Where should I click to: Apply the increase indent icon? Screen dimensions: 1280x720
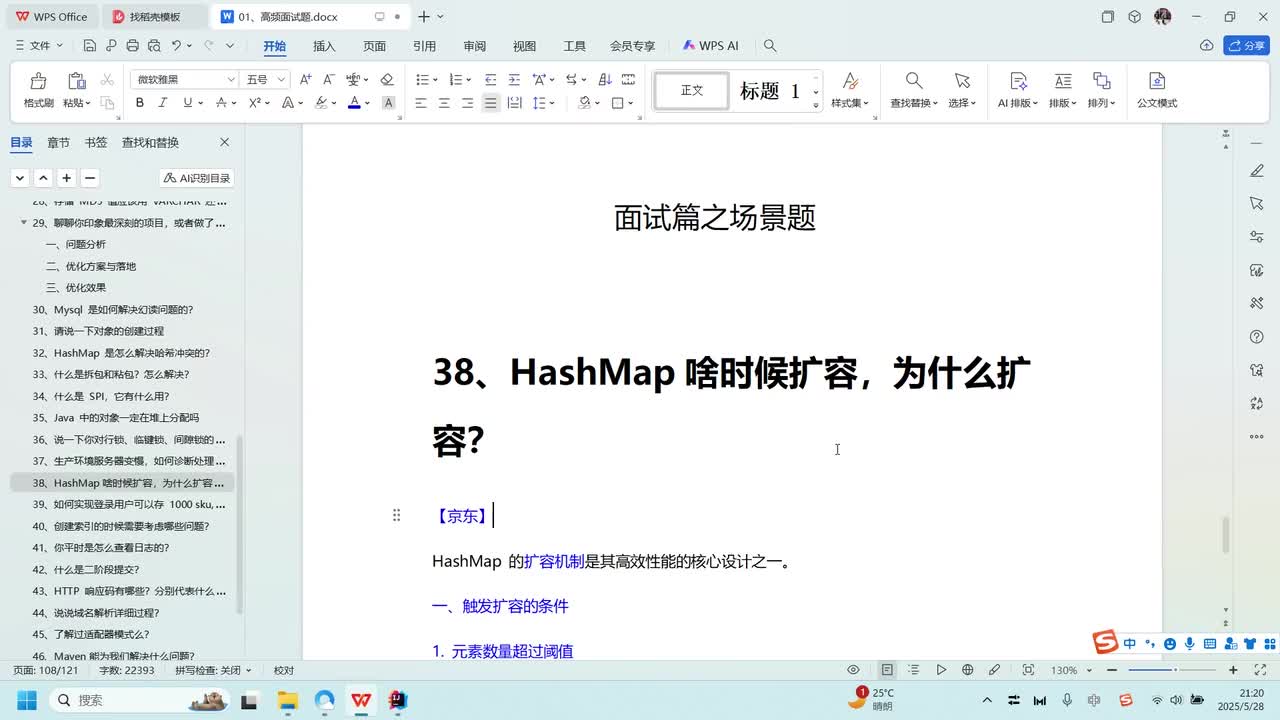pyautogui.click(x=514, y=79)
